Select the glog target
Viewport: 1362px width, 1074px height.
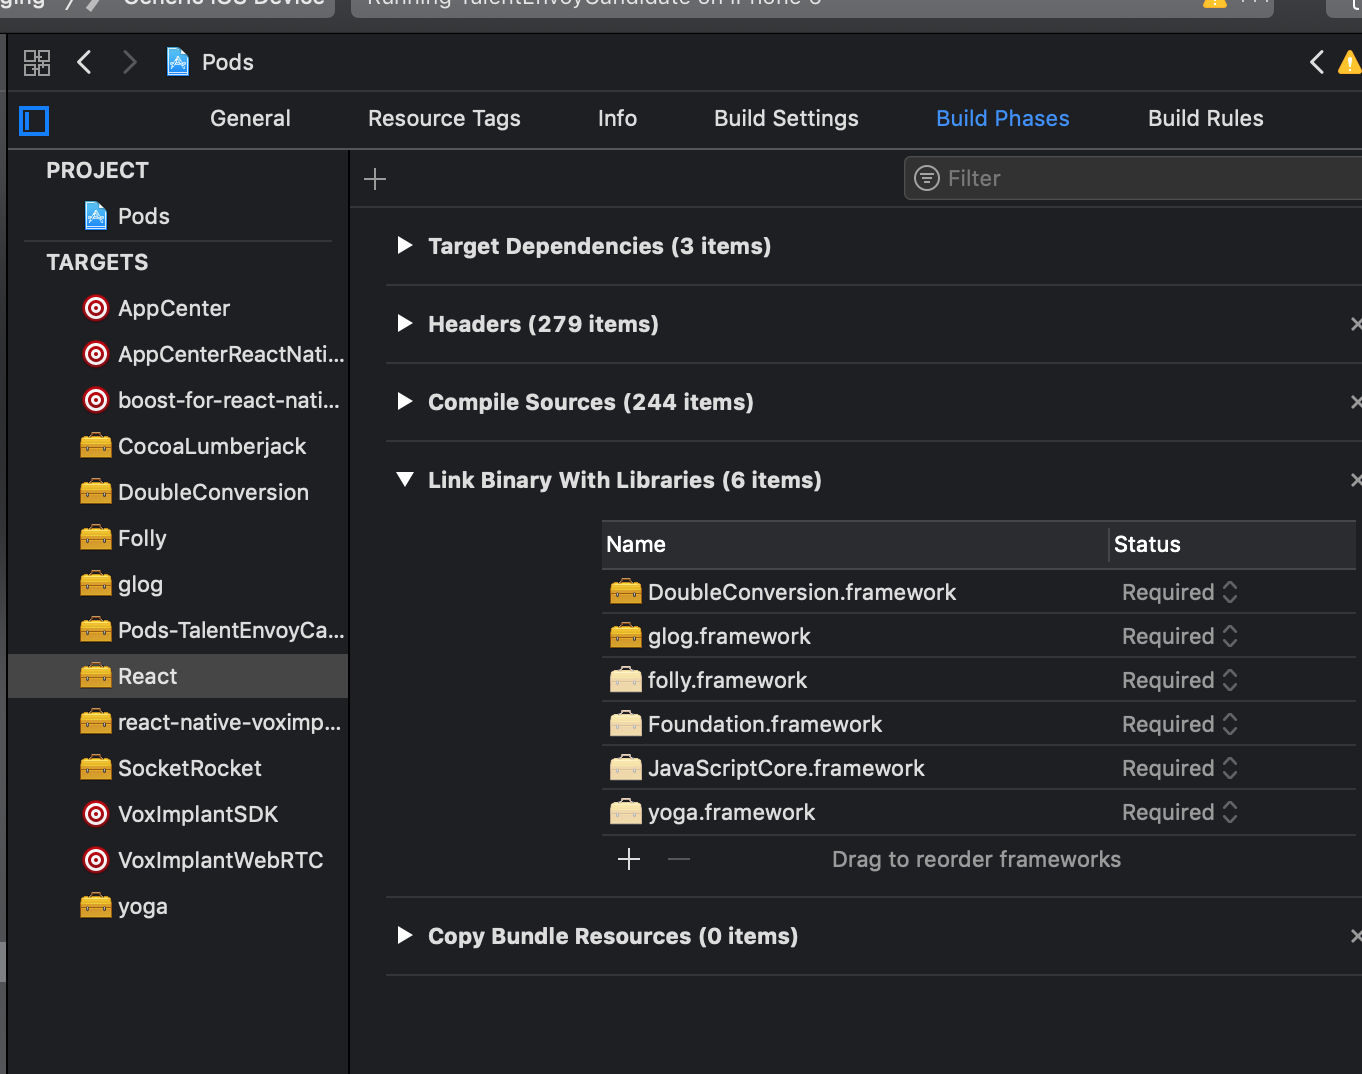coord(178,584)
